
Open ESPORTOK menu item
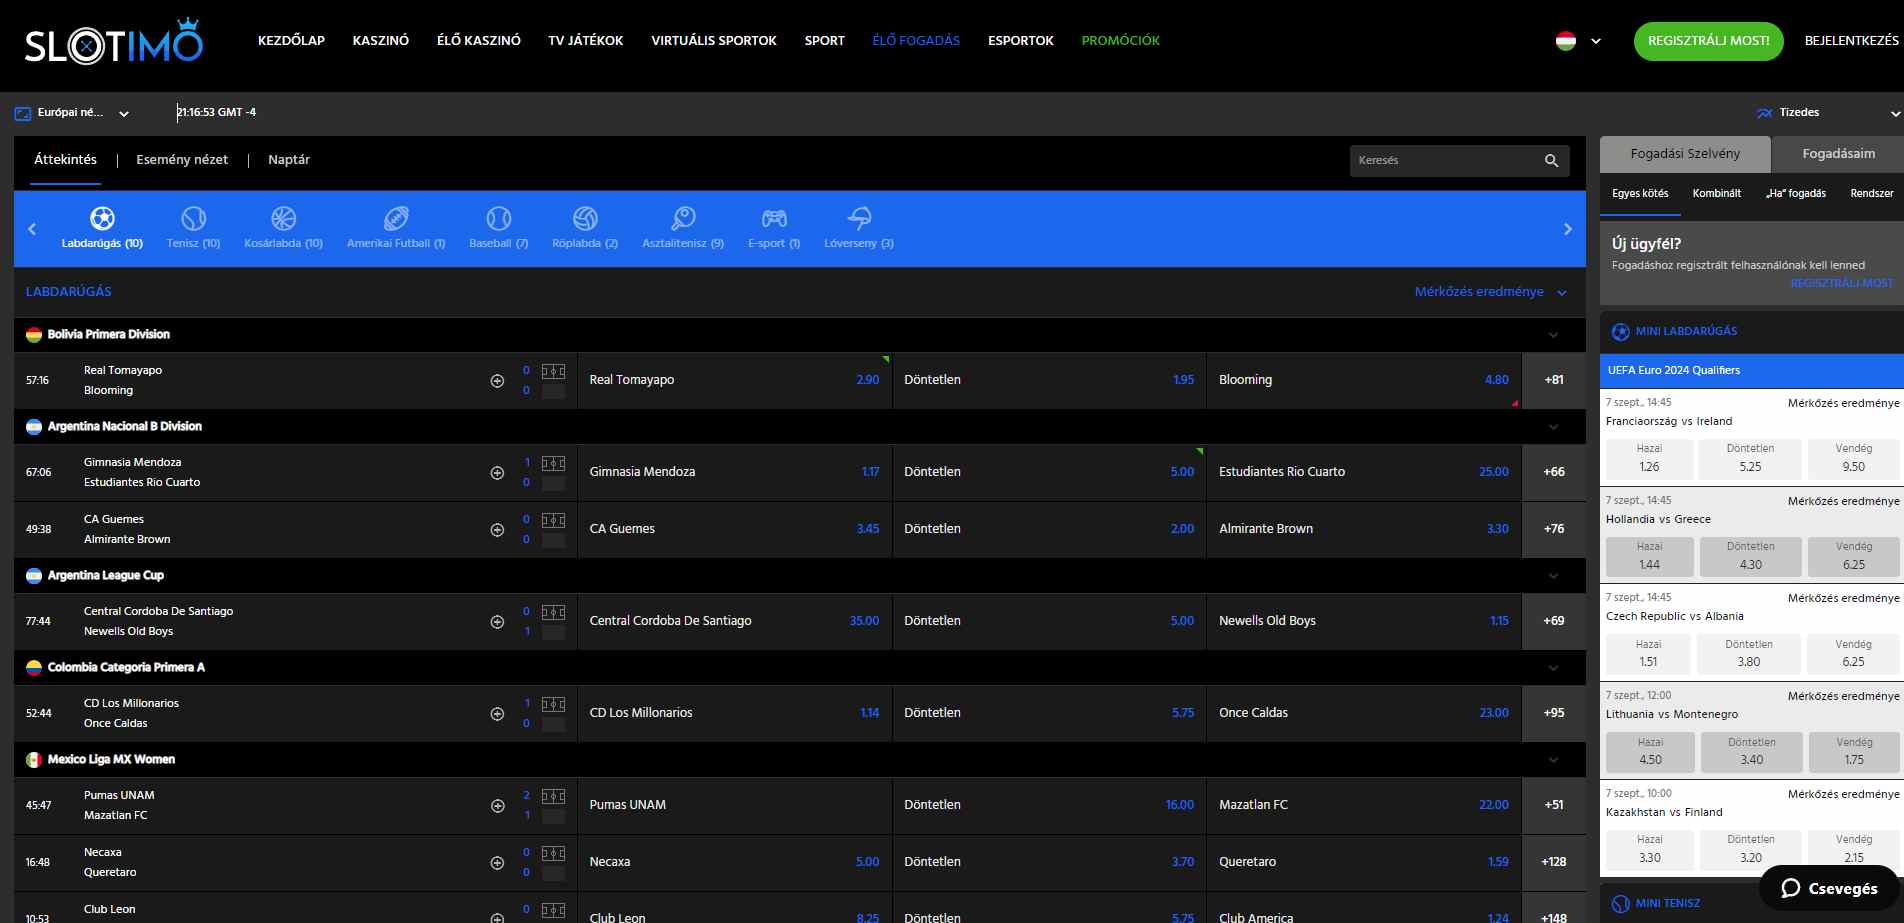point(1021,41)
